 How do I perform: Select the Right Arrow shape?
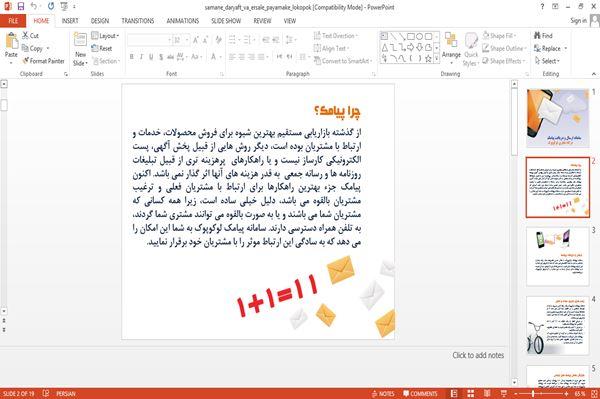pos(411,47)
